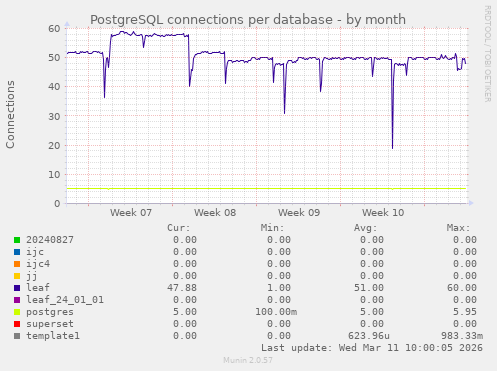This screenshot has height=371, width=497.
Task: Click the yellow jj legend swatch
Action: pyautogui.click(x=17, y=276)
